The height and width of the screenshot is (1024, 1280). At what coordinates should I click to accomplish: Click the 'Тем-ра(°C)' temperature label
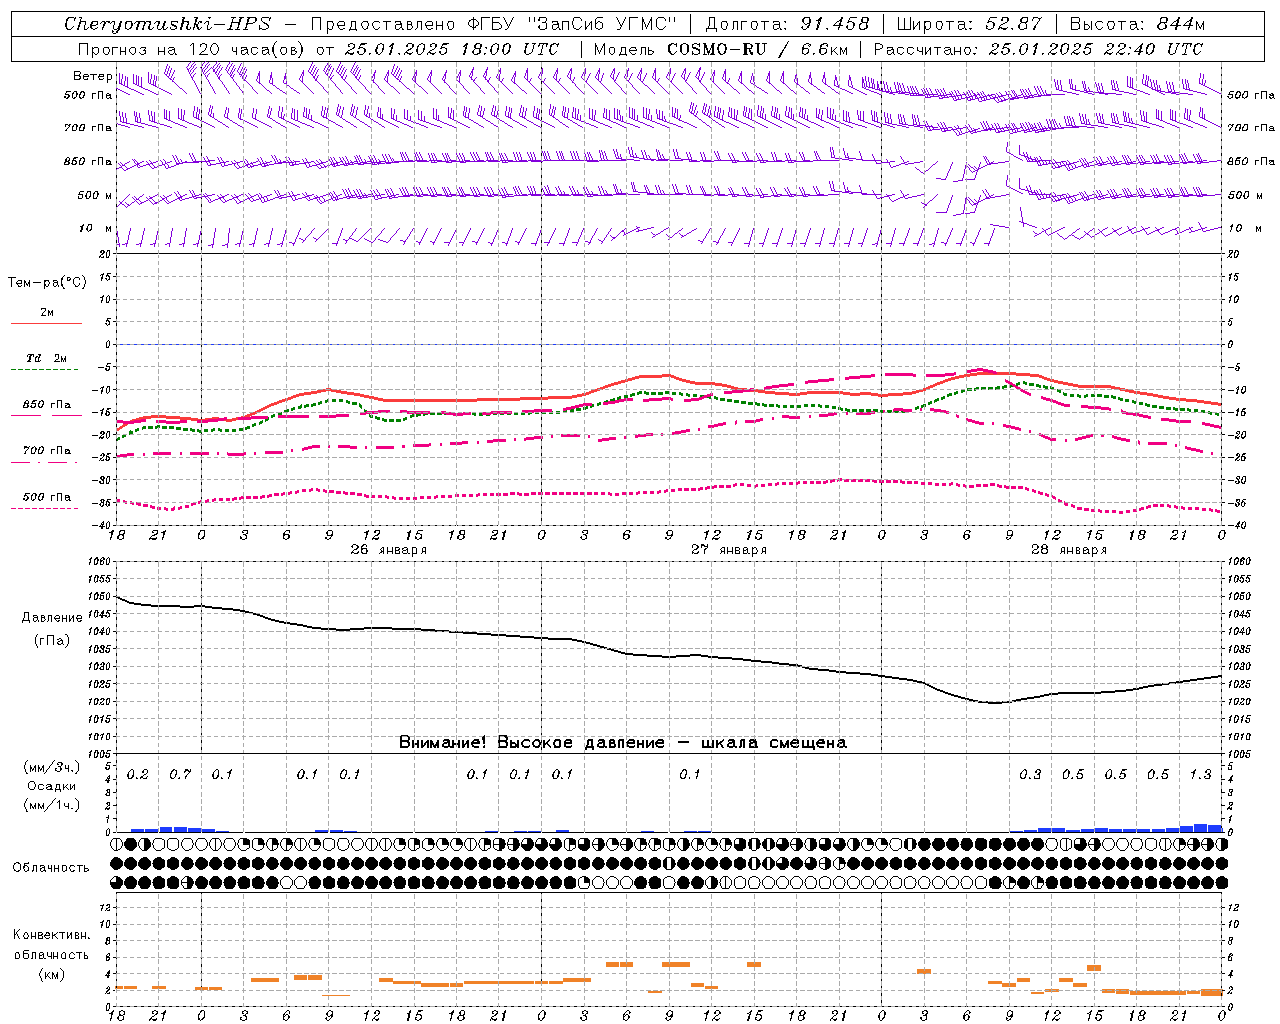[47, 283]
